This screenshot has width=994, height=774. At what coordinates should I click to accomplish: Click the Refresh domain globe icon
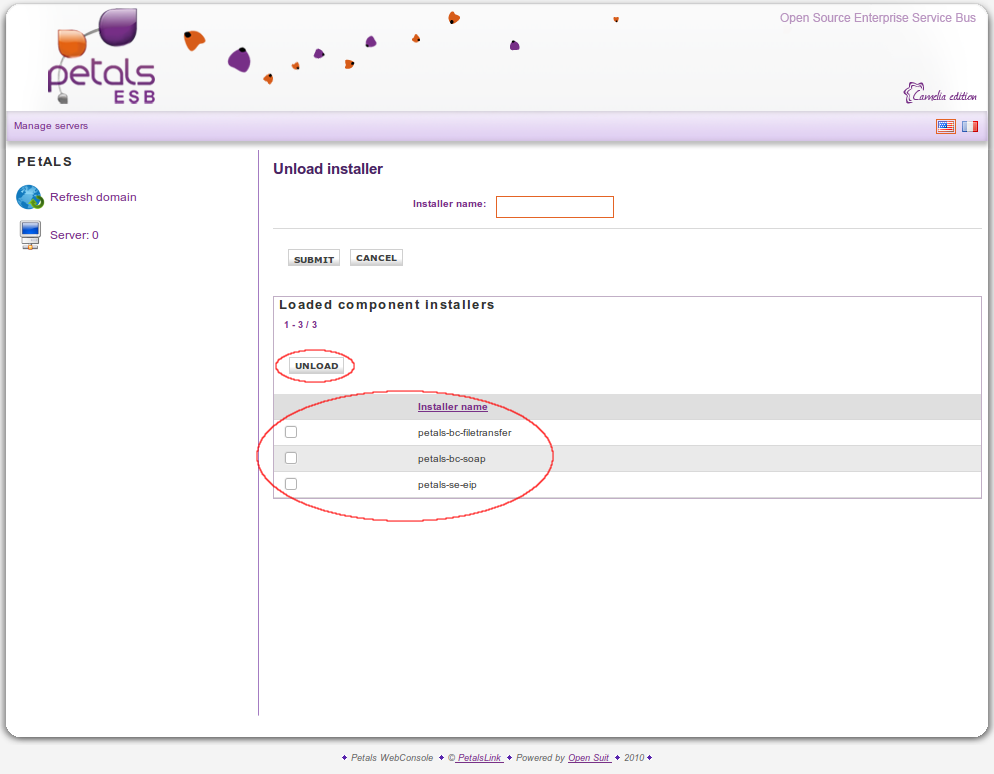(x=30, y=197)
